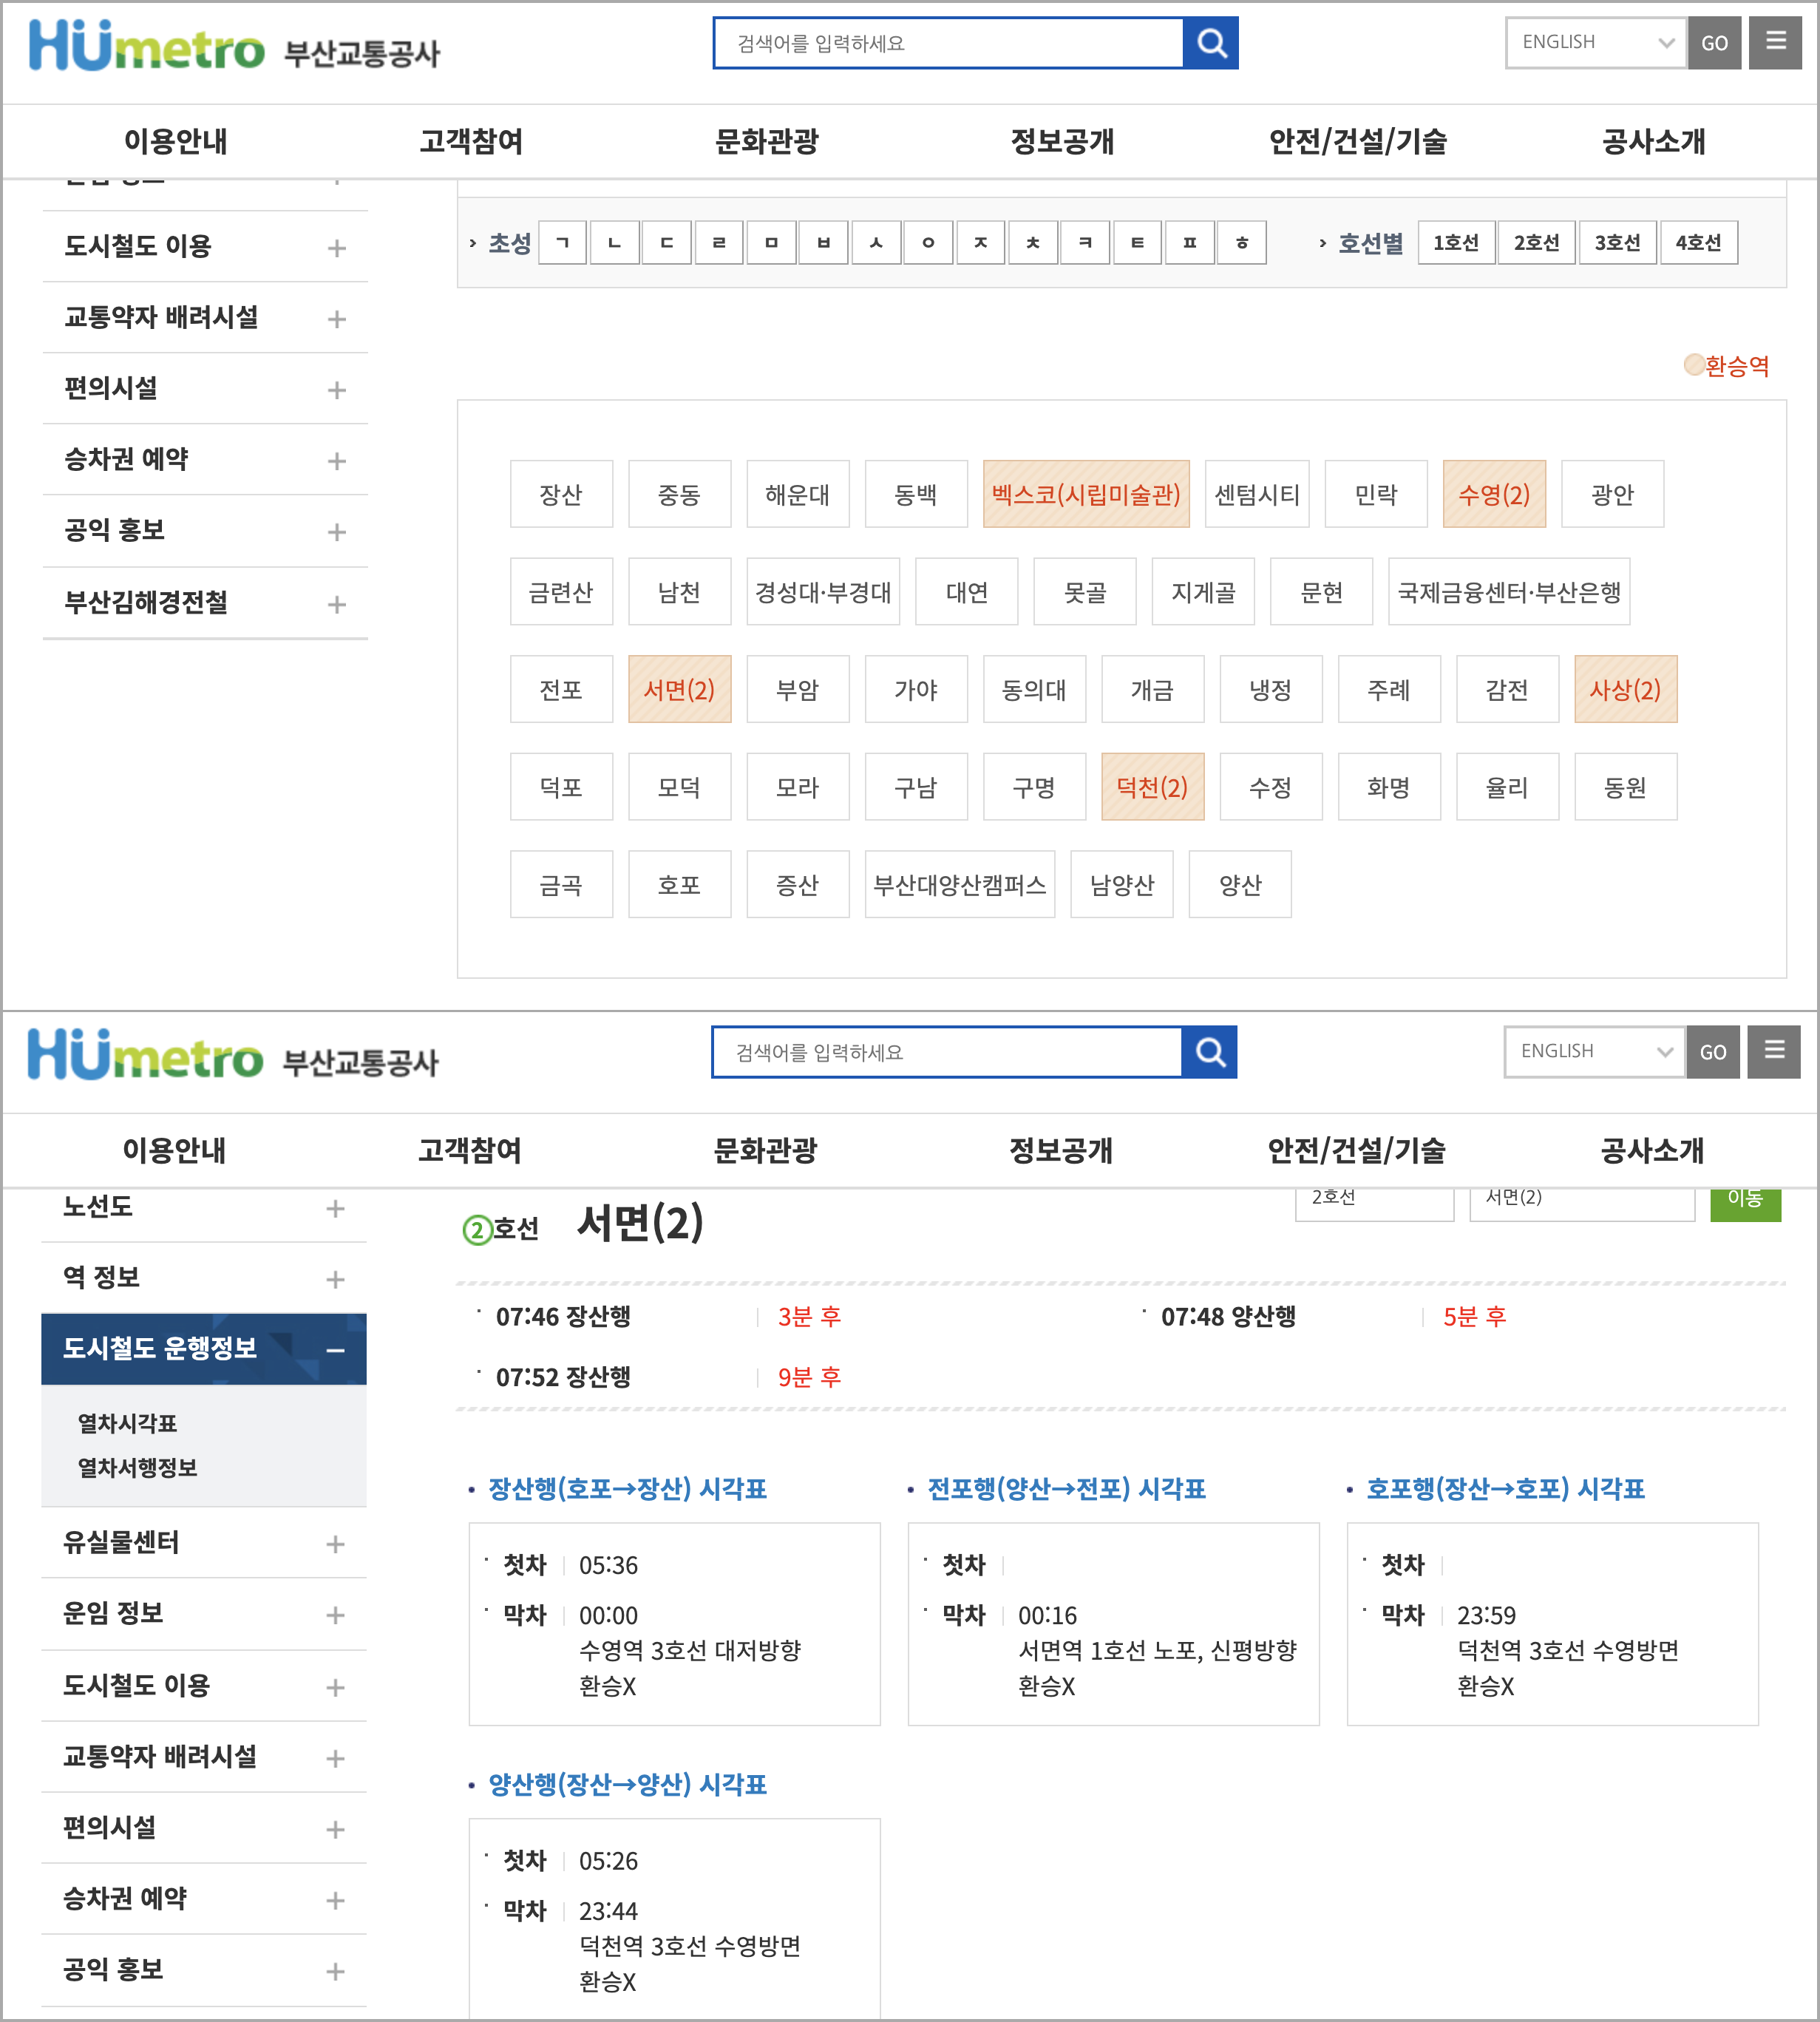Expand the 도시철도 이용 plus icon in top sidebar

337,248
